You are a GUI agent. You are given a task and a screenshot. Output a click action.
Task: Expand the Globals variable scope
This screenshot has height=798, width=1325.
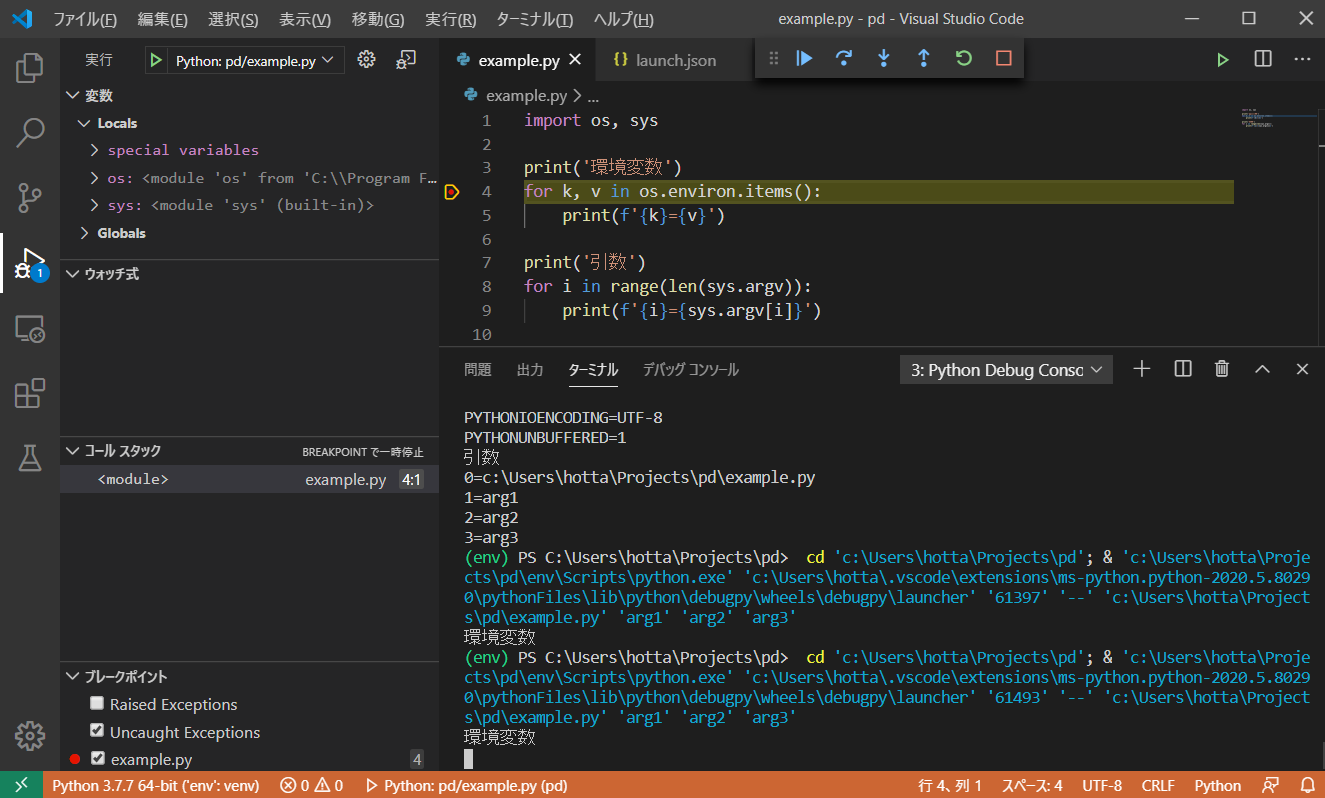86,233
